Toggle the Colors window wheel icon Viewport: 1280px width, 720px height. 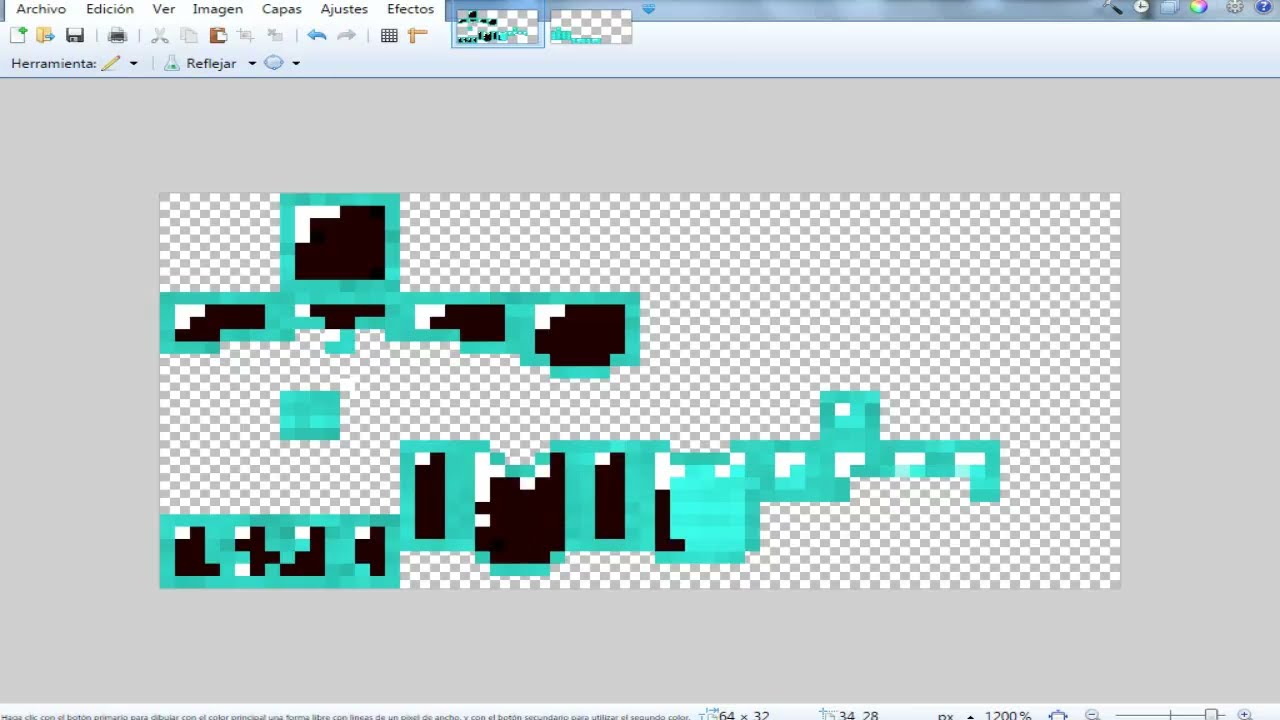click(x=1199, y=8)
